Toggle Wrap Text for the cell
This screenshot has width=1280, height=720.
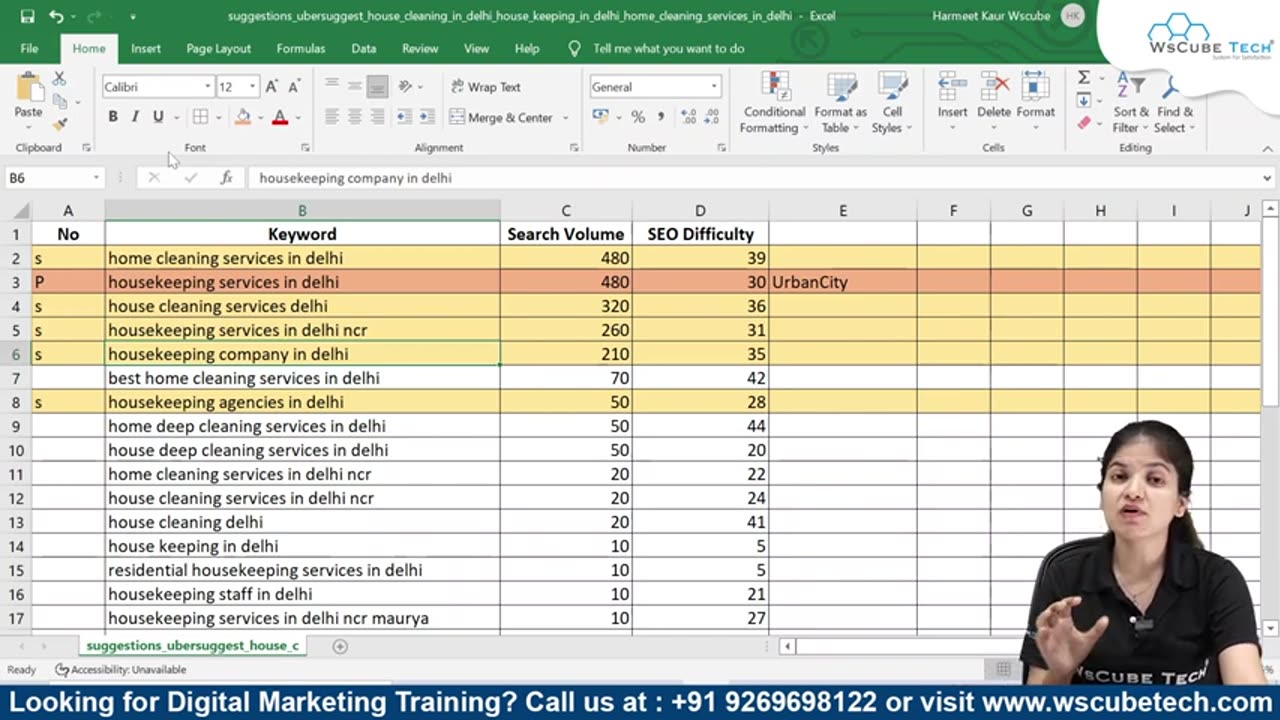[x=486, y=87]
